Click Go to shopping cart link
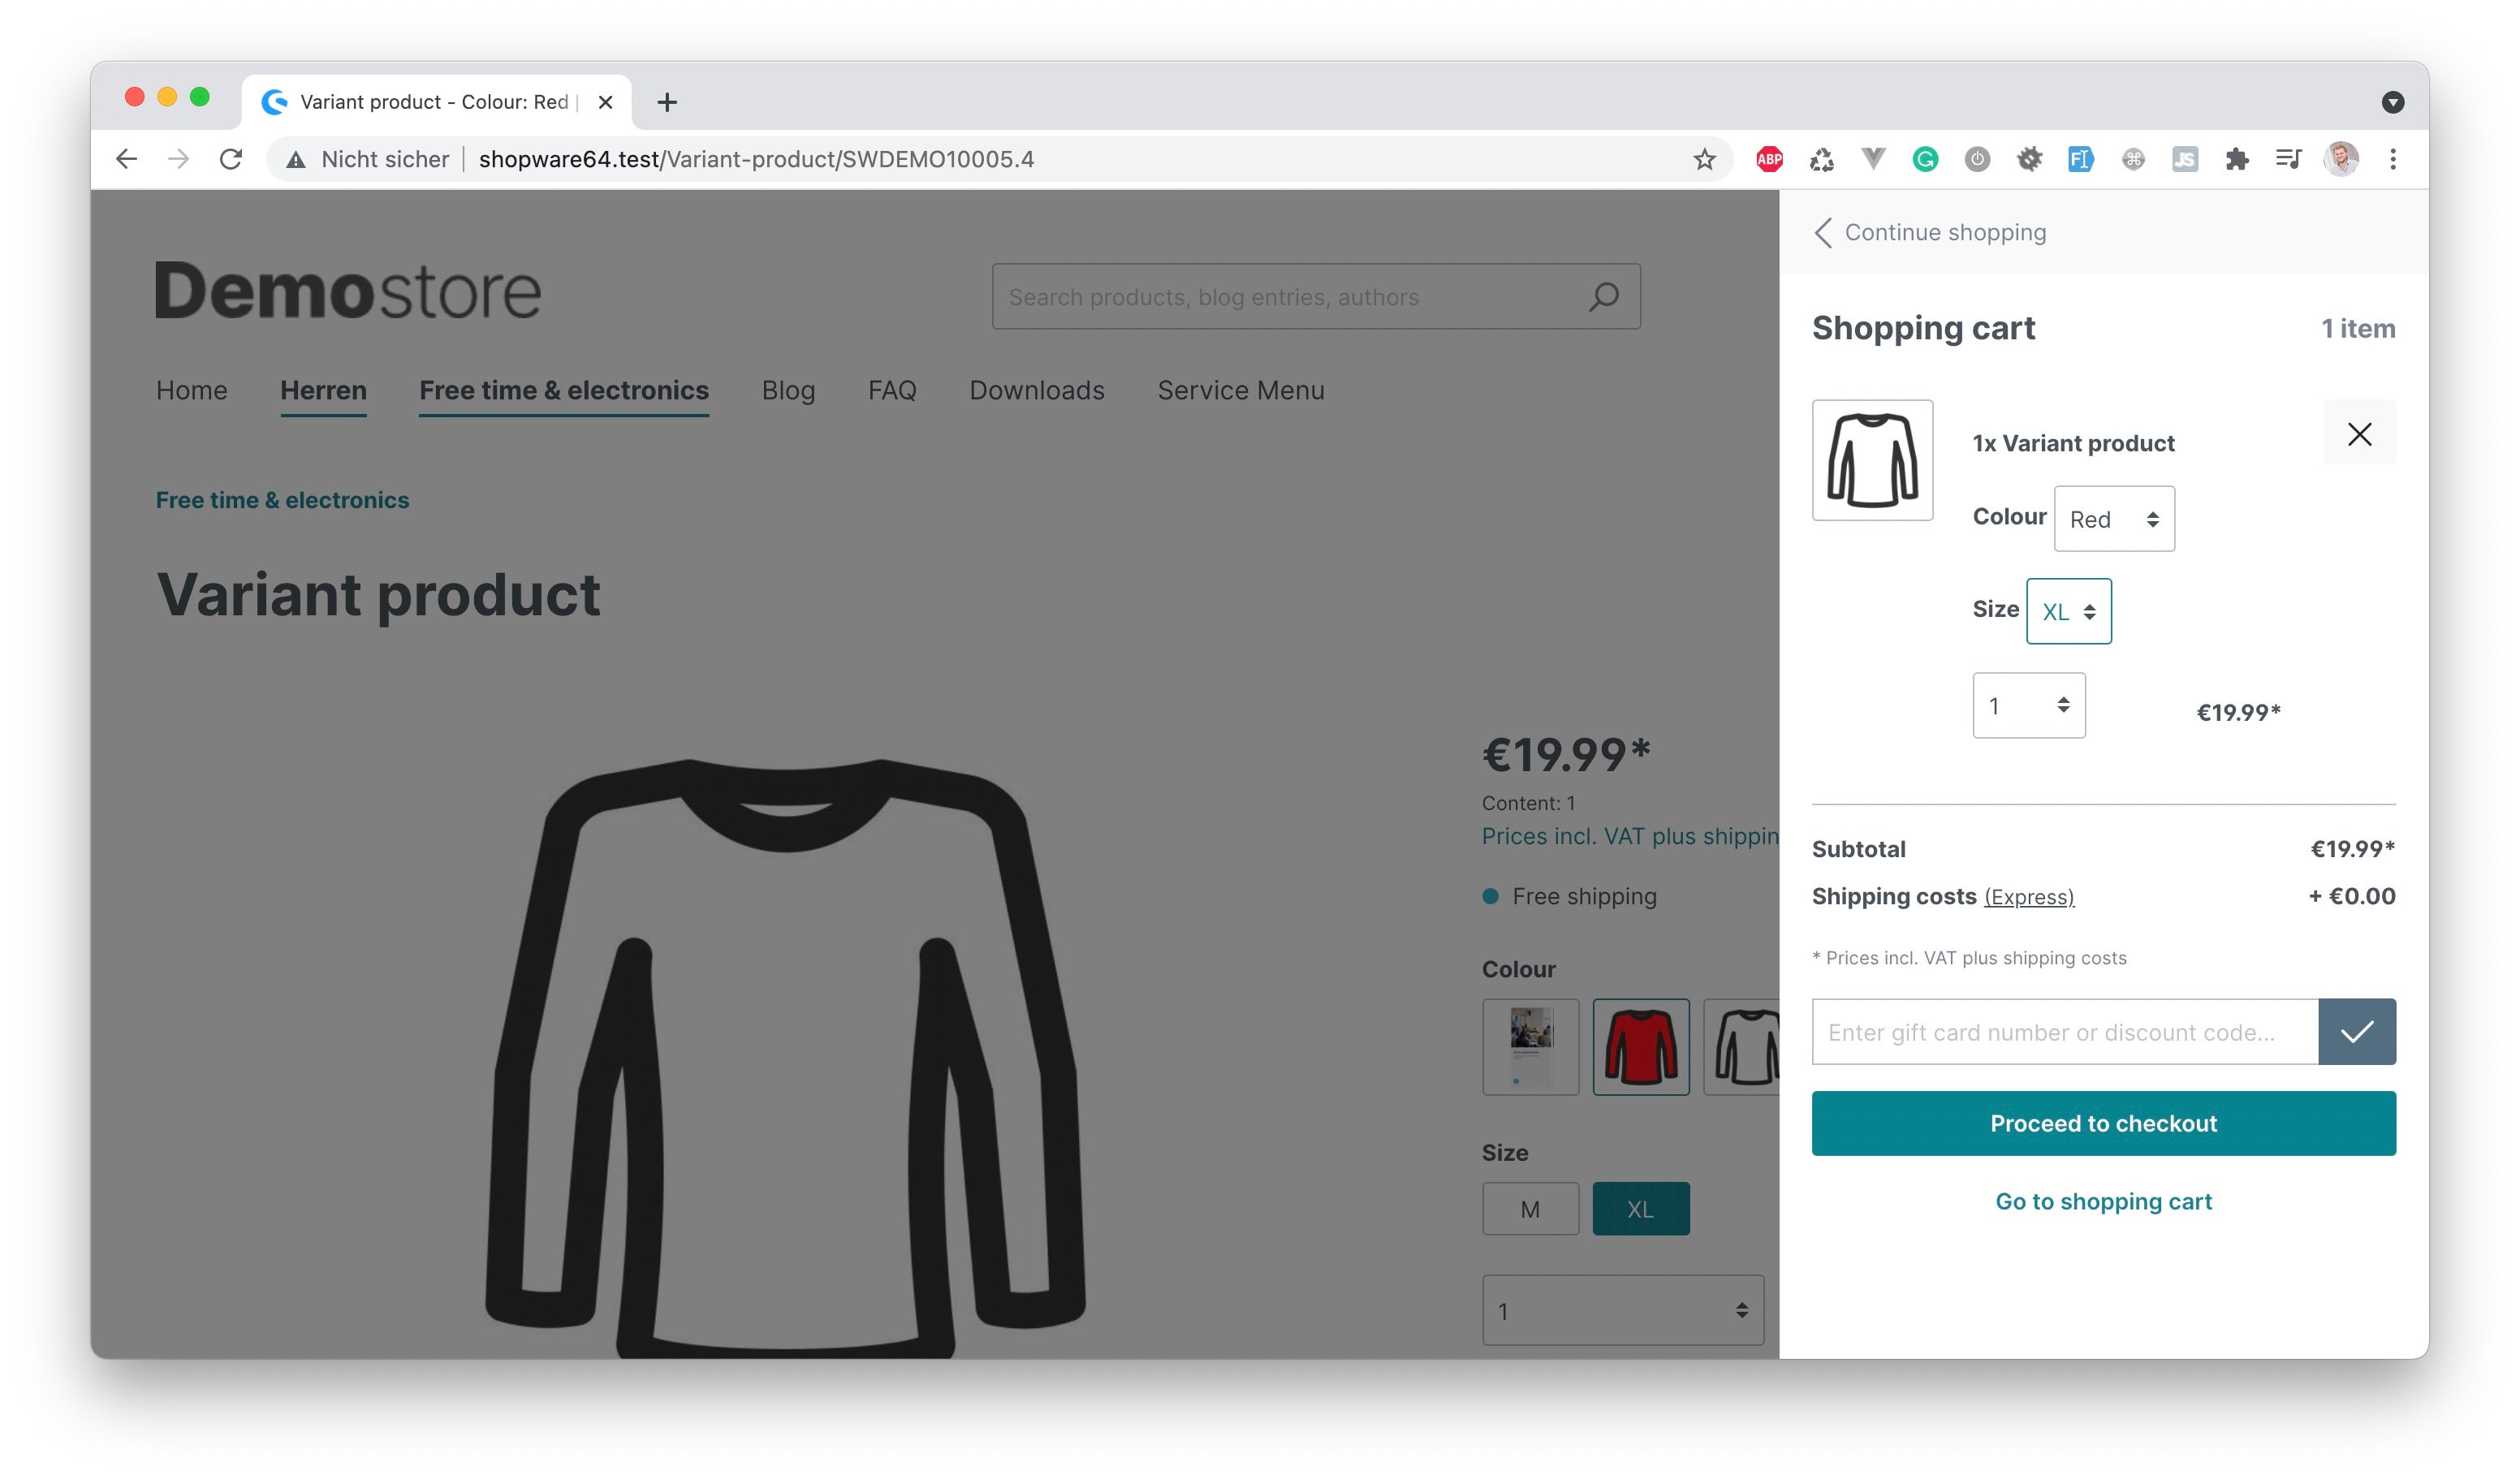 click(x=2103, y=1201)
